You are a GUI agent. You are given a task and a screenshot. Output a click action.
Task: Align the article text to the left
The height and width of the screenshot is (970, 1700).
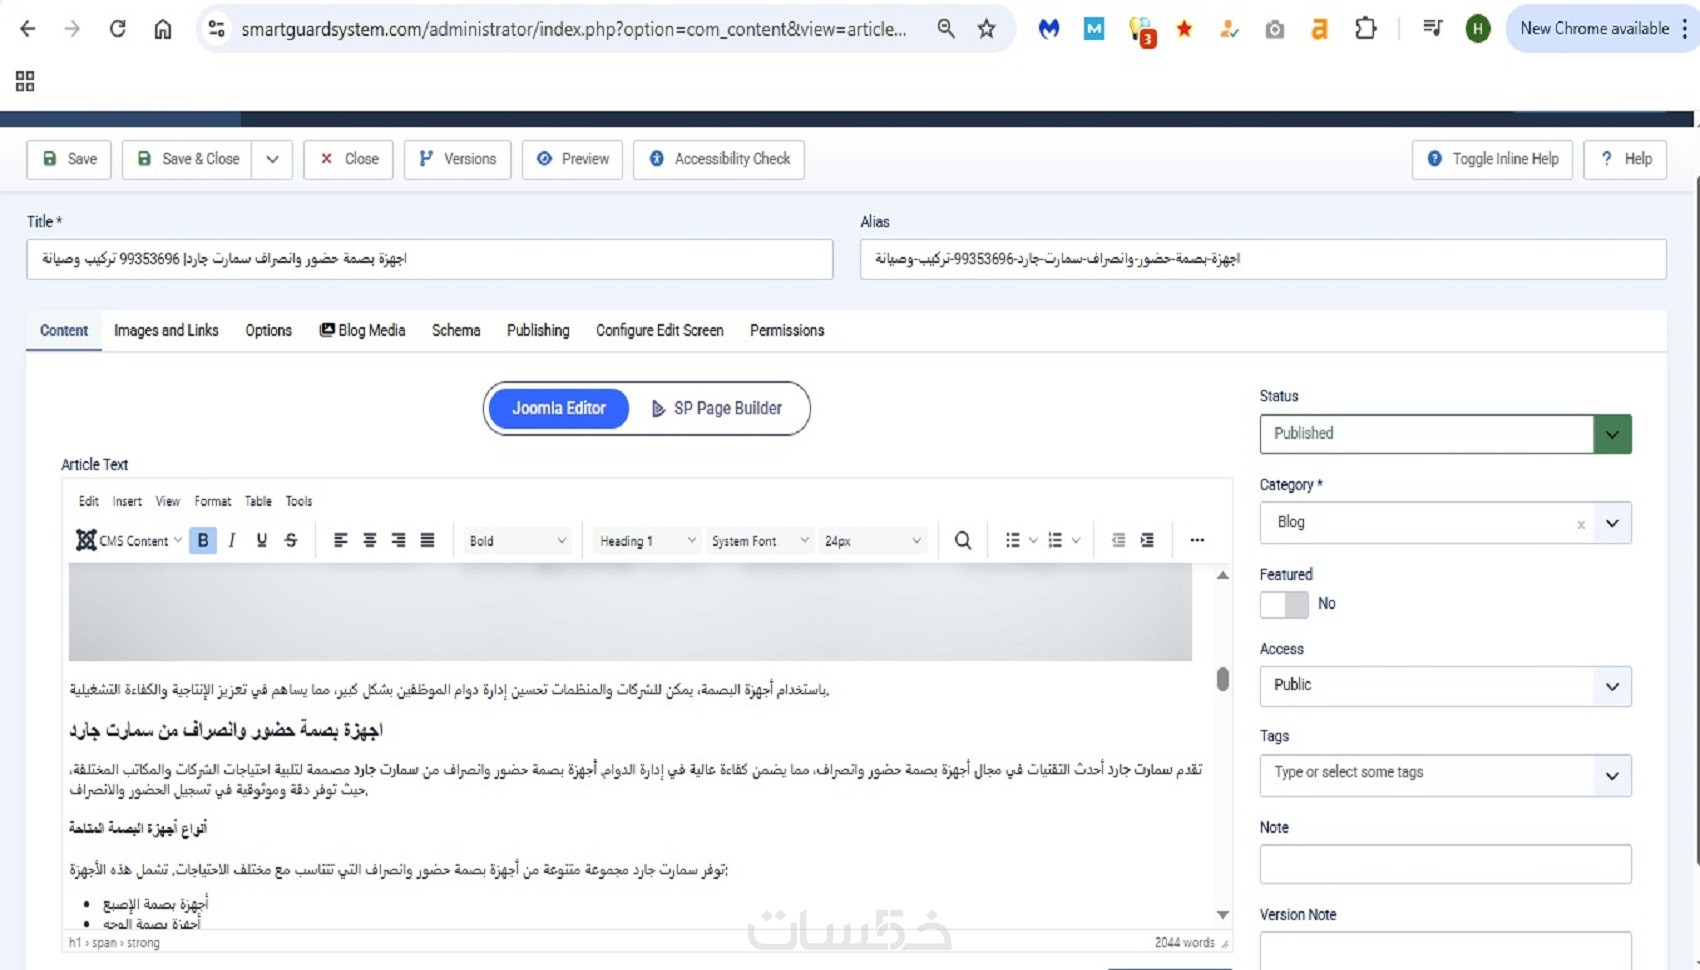(x=340, y=540)
